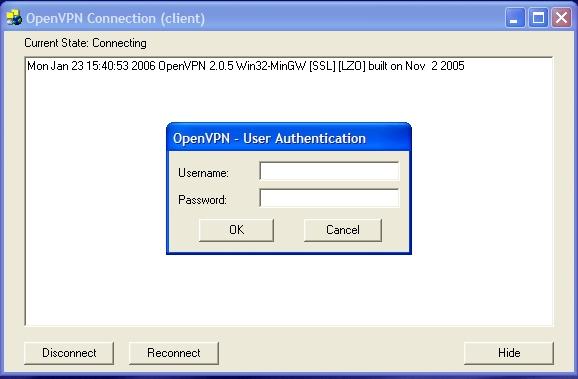This screenshot has width=578, height=379.
Task: Click the Reconnect button
Action: [174, 353]
